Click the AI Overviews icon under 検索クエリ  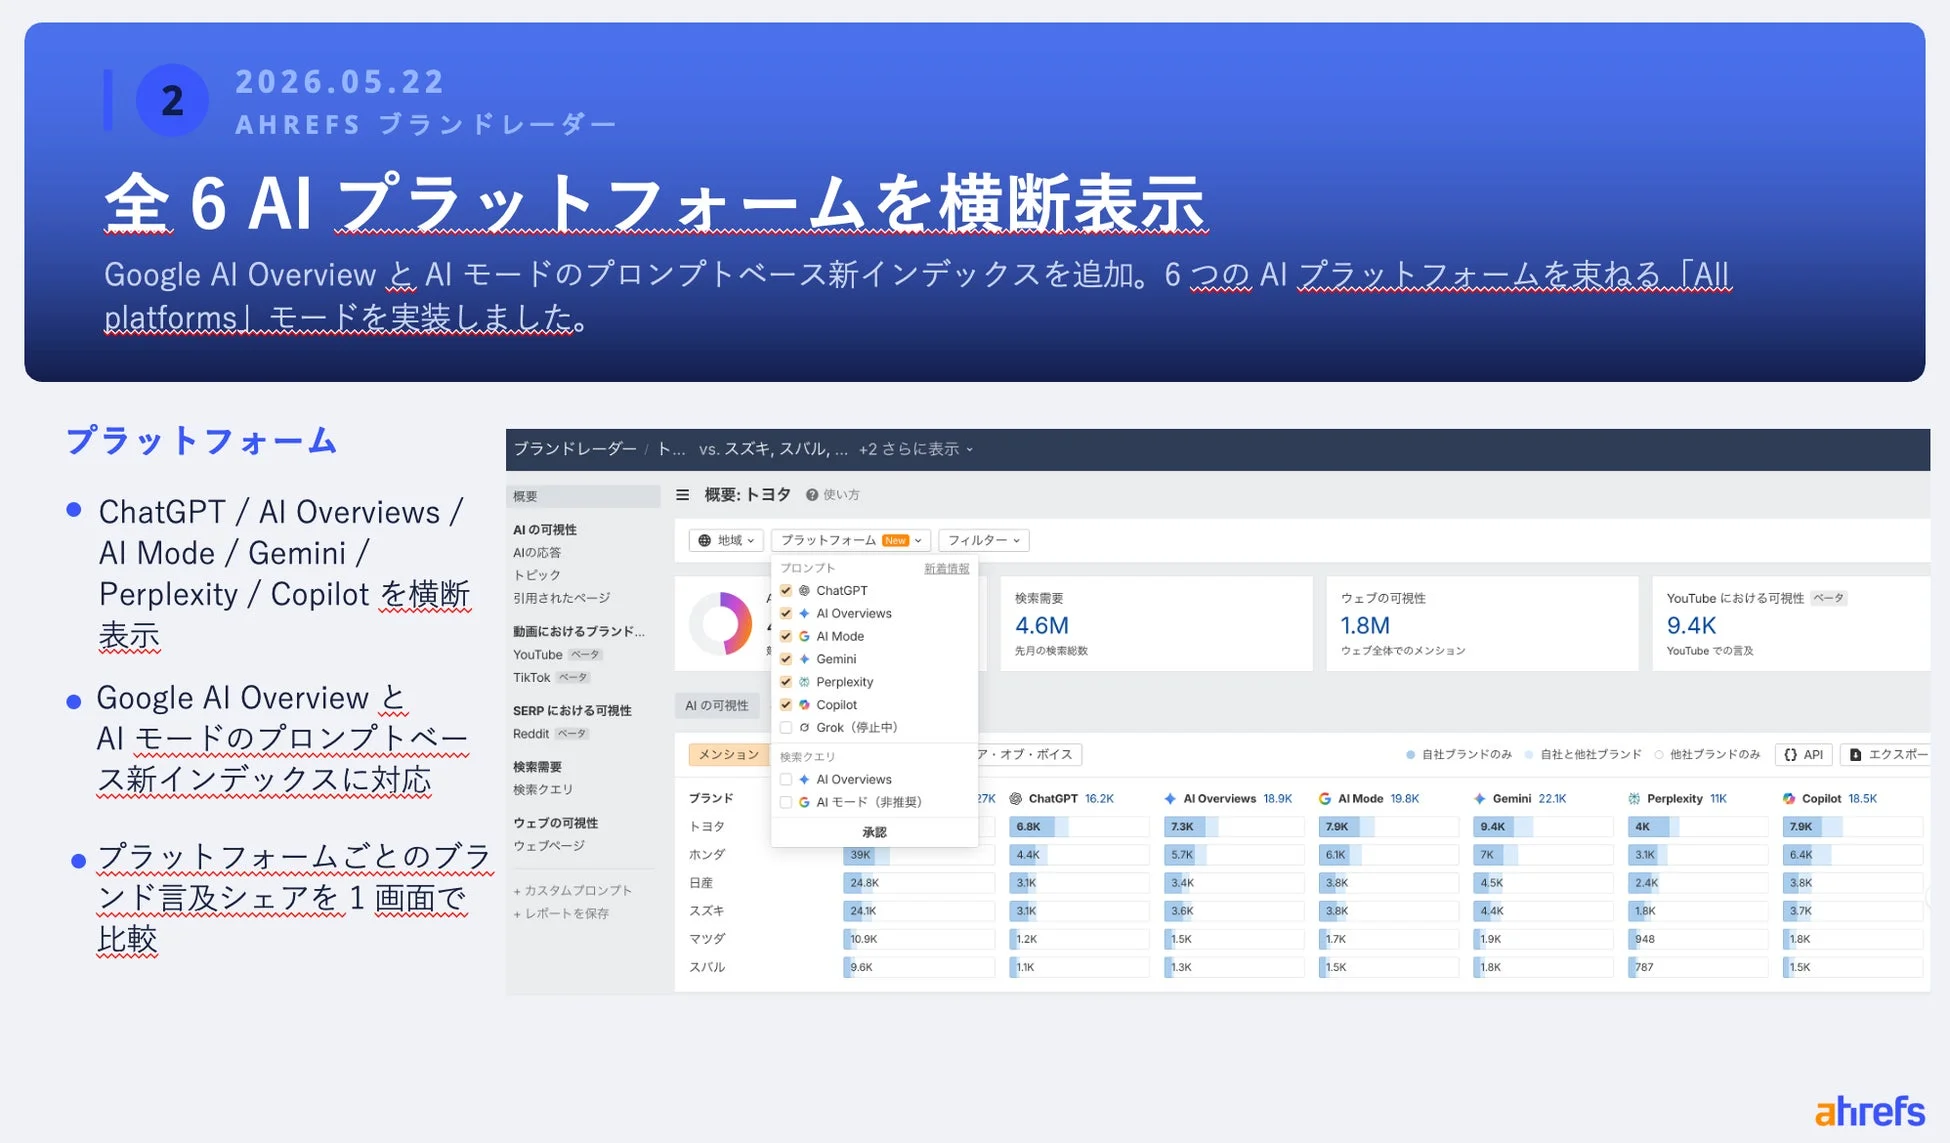[x=804, y=780]
